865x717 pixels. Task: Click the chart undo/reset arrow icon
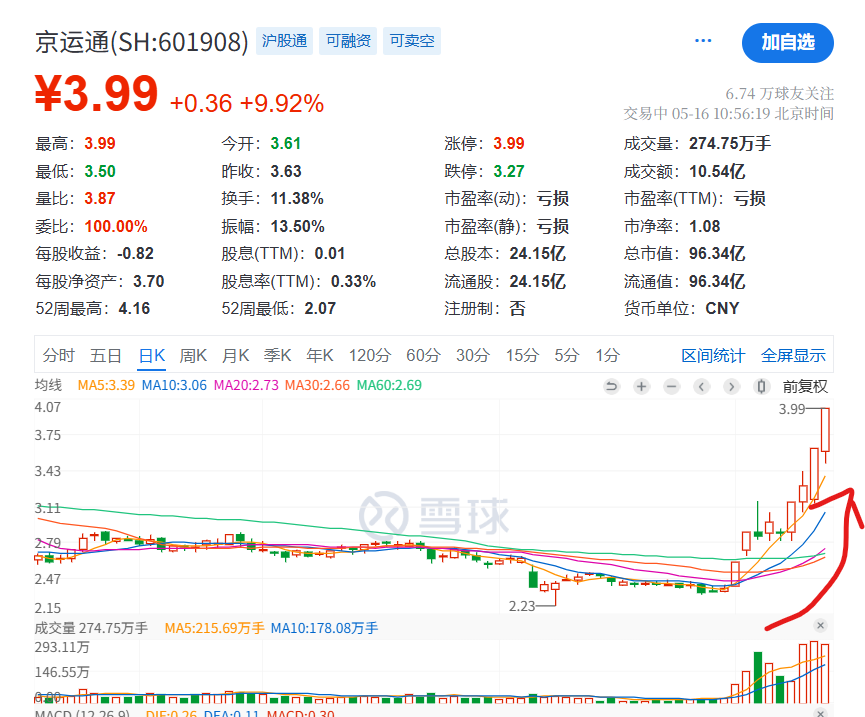[611, 387]
